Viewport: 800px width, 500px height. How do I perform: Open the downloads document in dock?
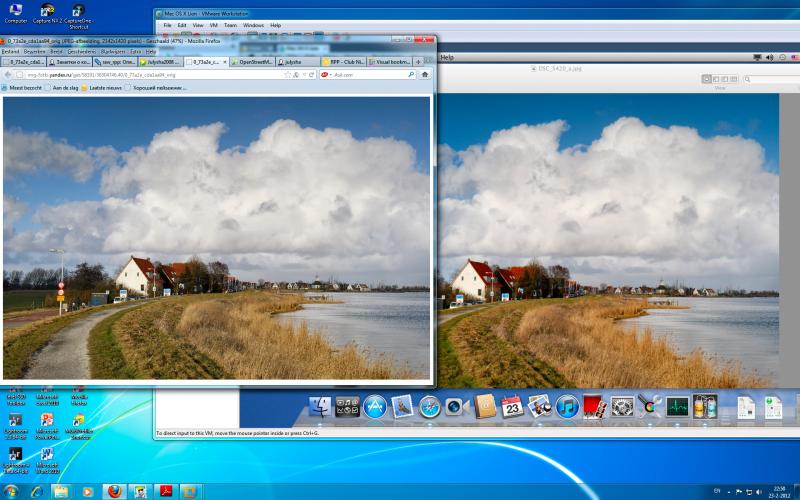tap(773, 408)
